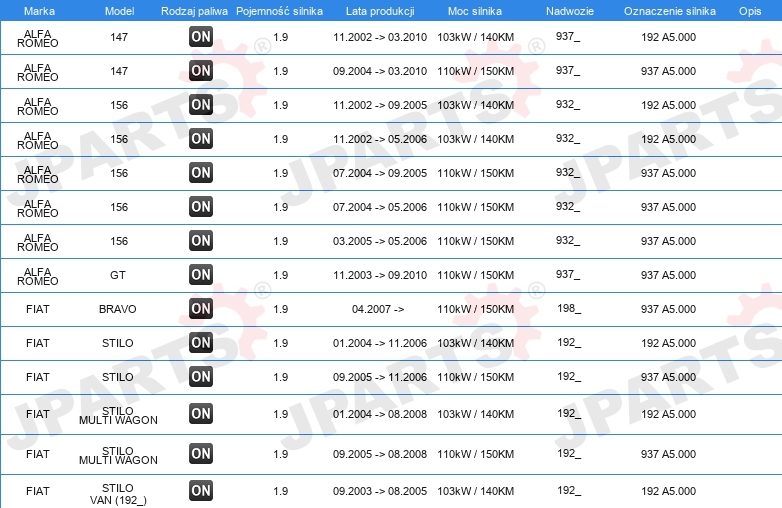Select the date cell 09.2005 -> 11.2006
The image size is (782, 508).
380,377
